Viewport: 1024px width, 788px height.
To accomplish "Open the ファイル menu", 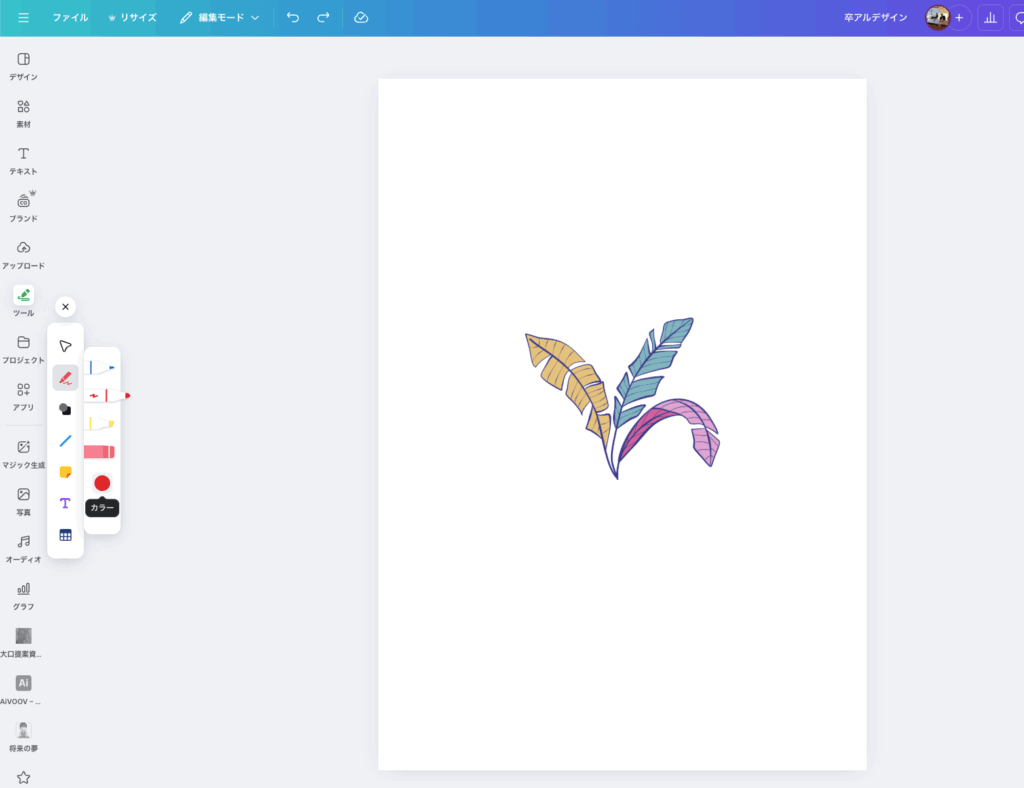I will (70, 18).
